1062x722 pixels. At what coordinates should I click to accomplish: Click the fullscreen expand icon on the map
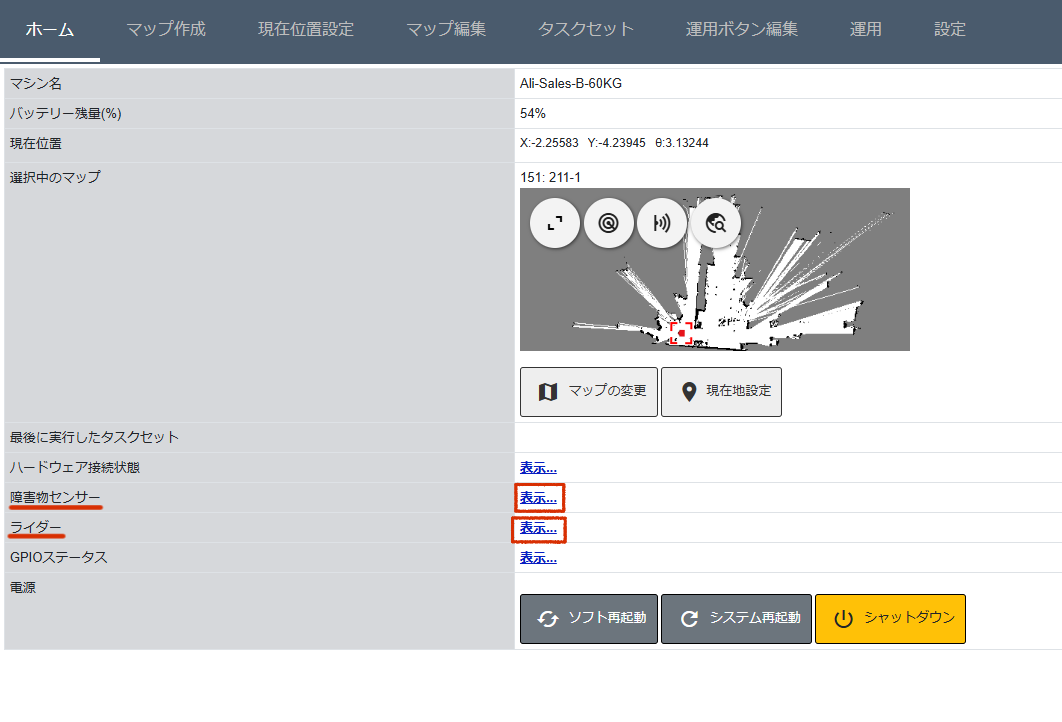click(555, 225)
